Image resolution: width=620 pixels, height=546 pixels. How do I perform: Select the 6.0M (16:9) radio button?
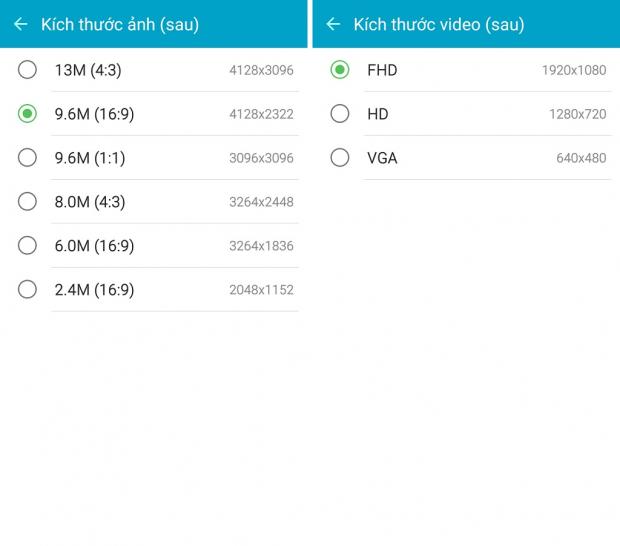tap(27, 246)
